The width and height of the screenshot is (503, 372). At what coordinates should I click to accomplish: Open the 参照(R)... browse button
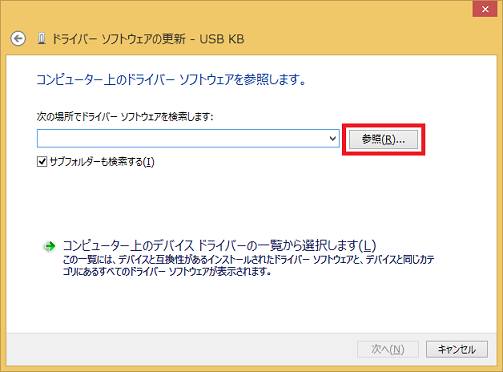pyautogui.click(x=383, y=139)
